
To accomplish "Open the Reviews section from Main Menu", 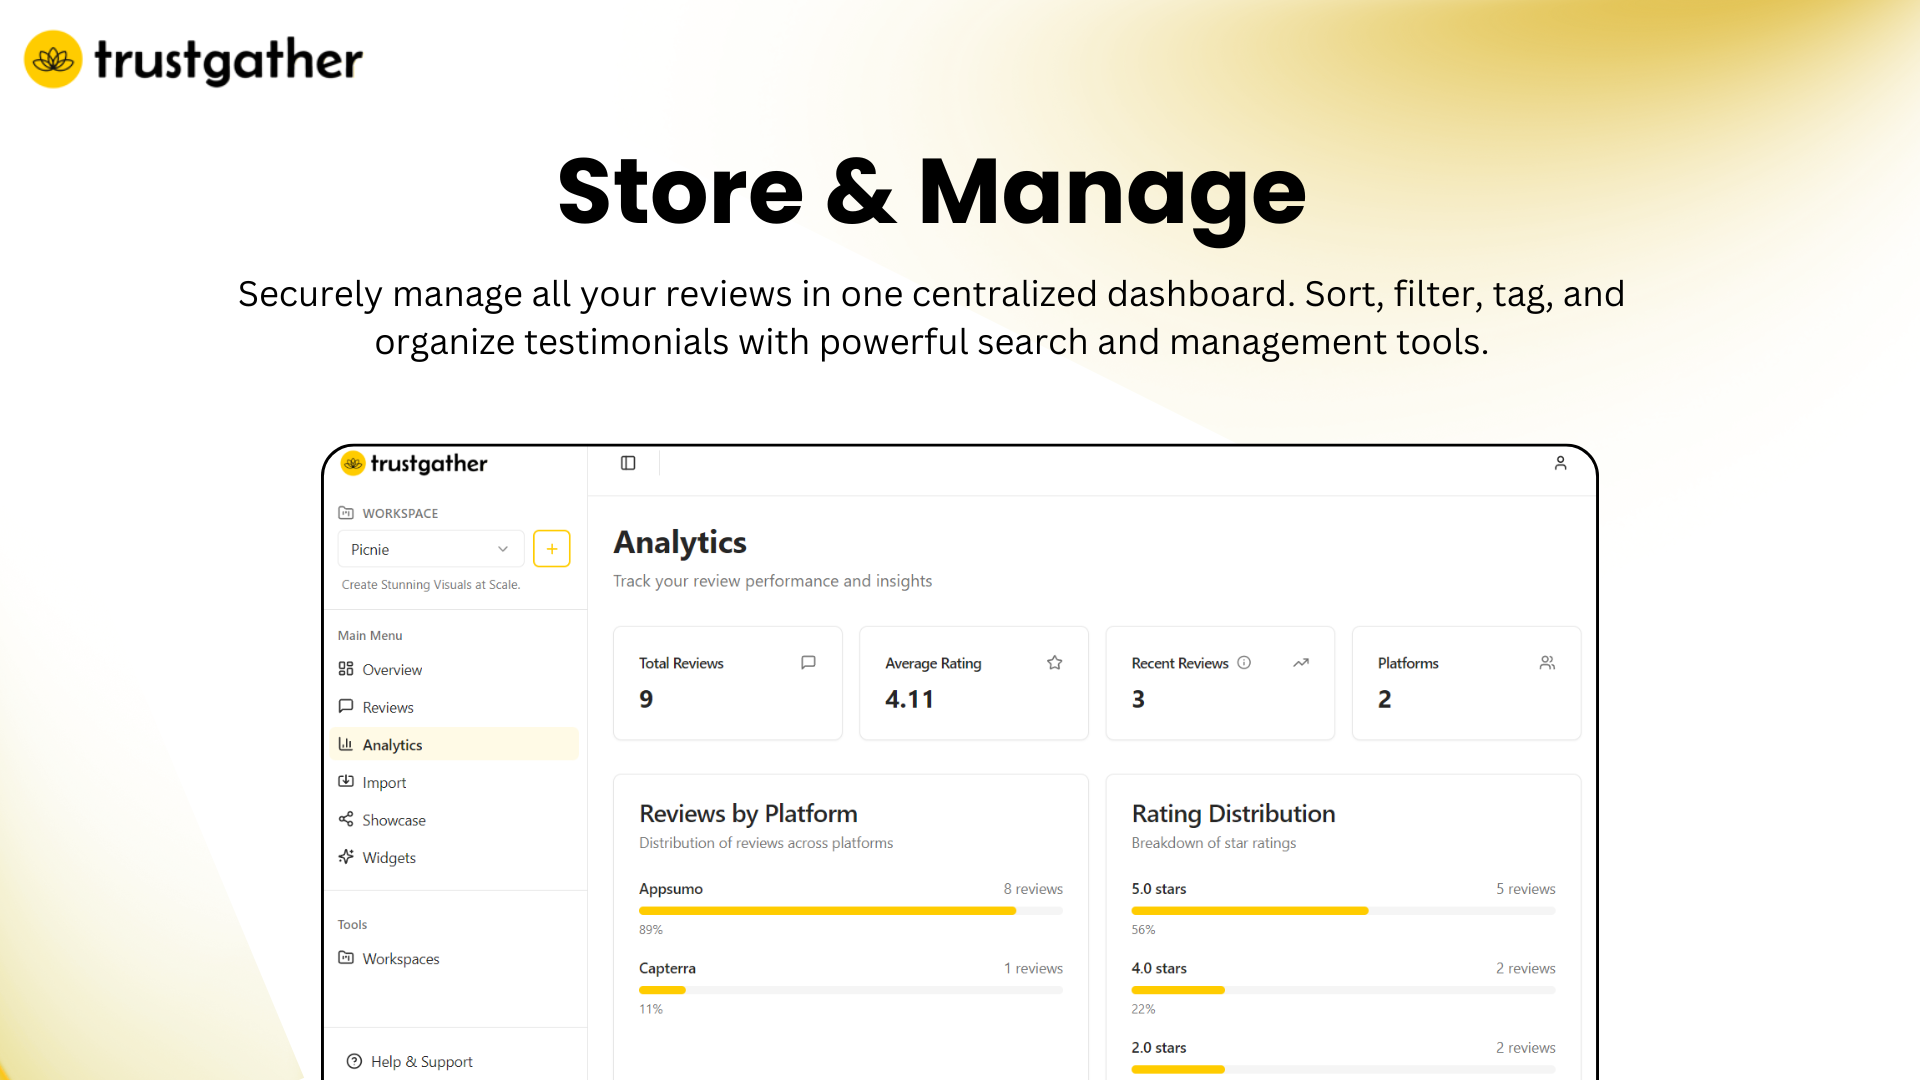I will pos(388,706).
